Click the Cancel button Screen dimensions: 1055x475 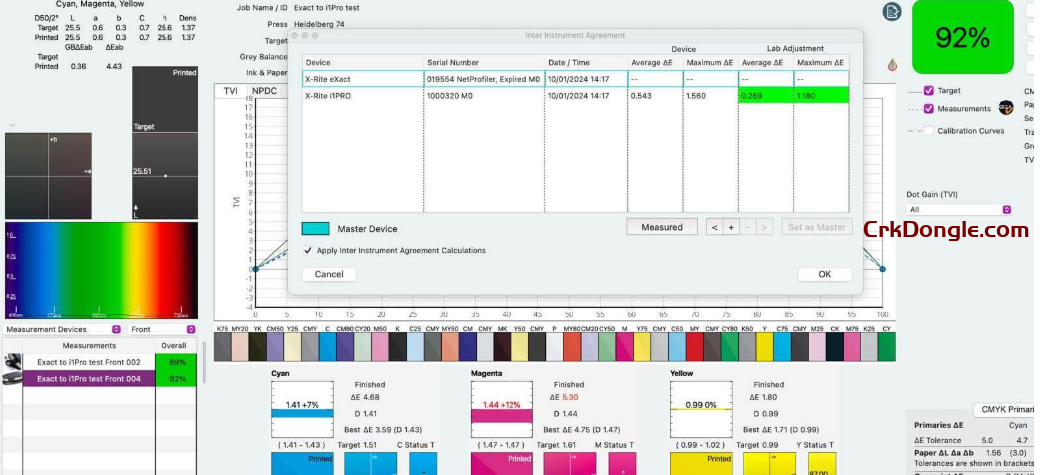pos(329,274)
